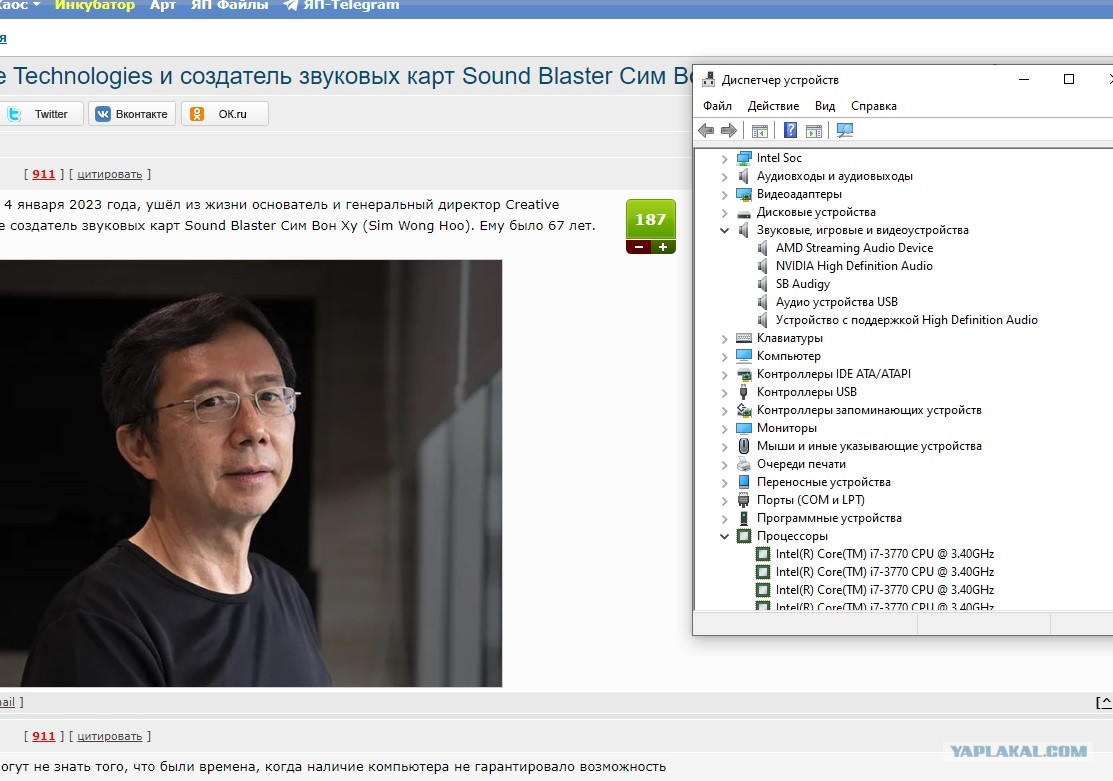Open the Справка menu
Image resolution: width=1113 pixels, height=781 pixels.
874,106
